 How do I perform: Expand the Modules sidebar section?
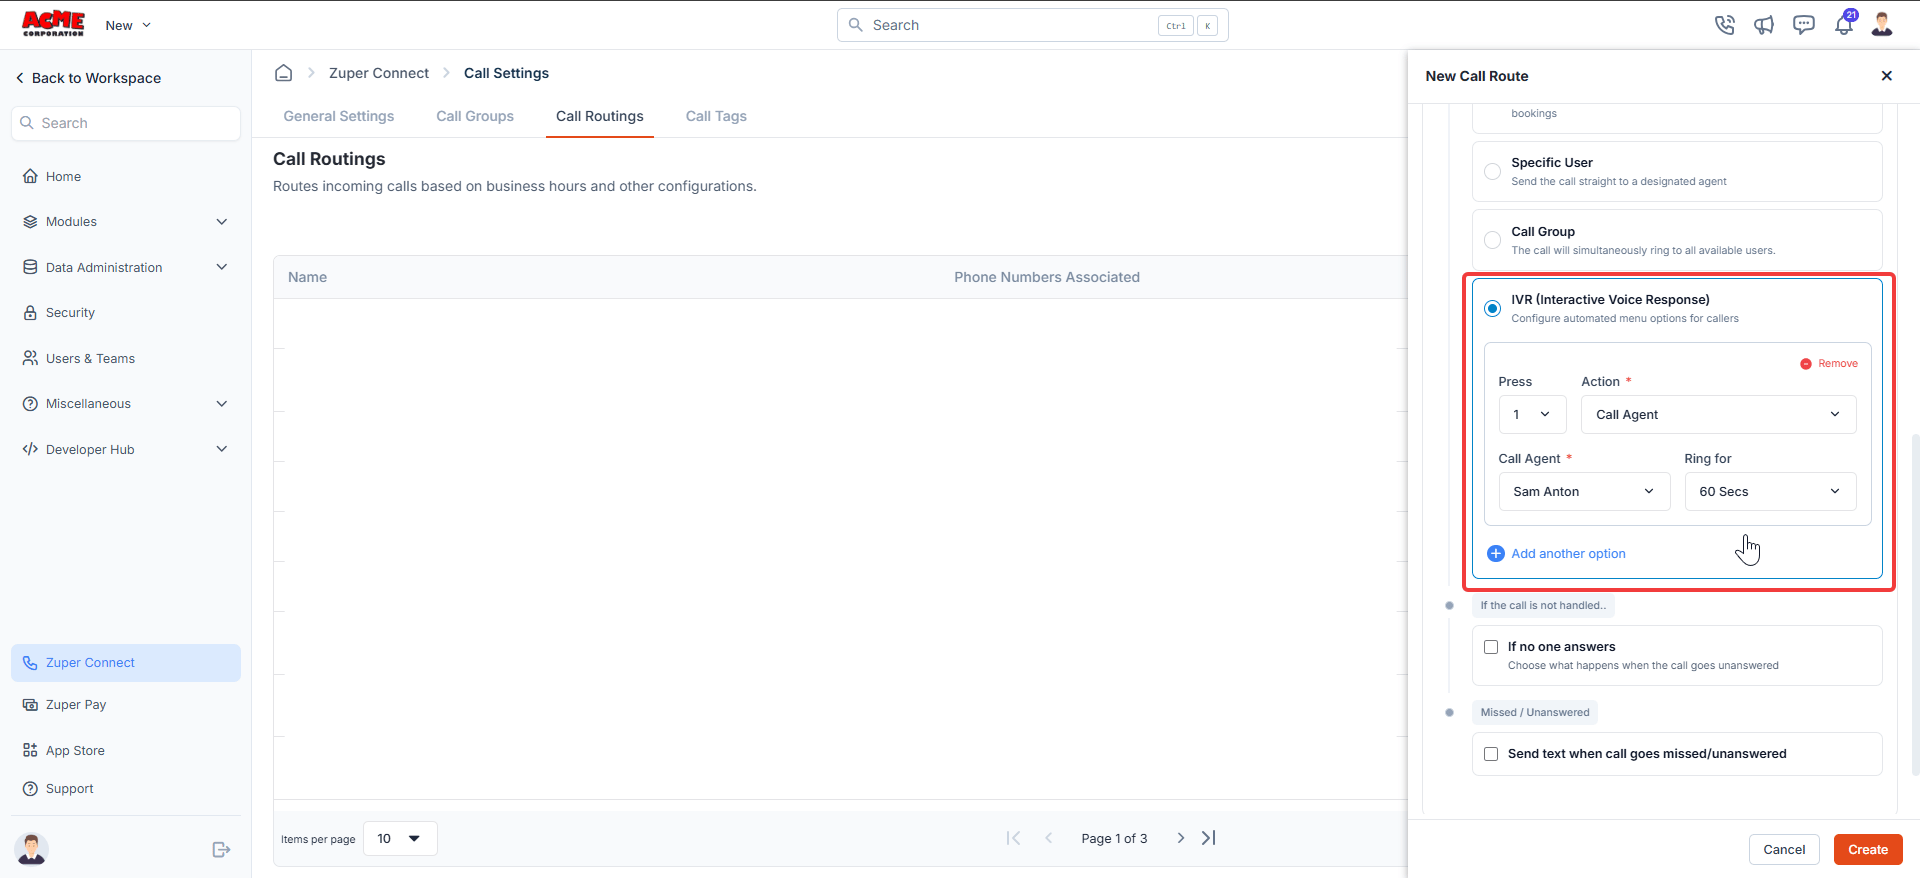click(125, 222)
